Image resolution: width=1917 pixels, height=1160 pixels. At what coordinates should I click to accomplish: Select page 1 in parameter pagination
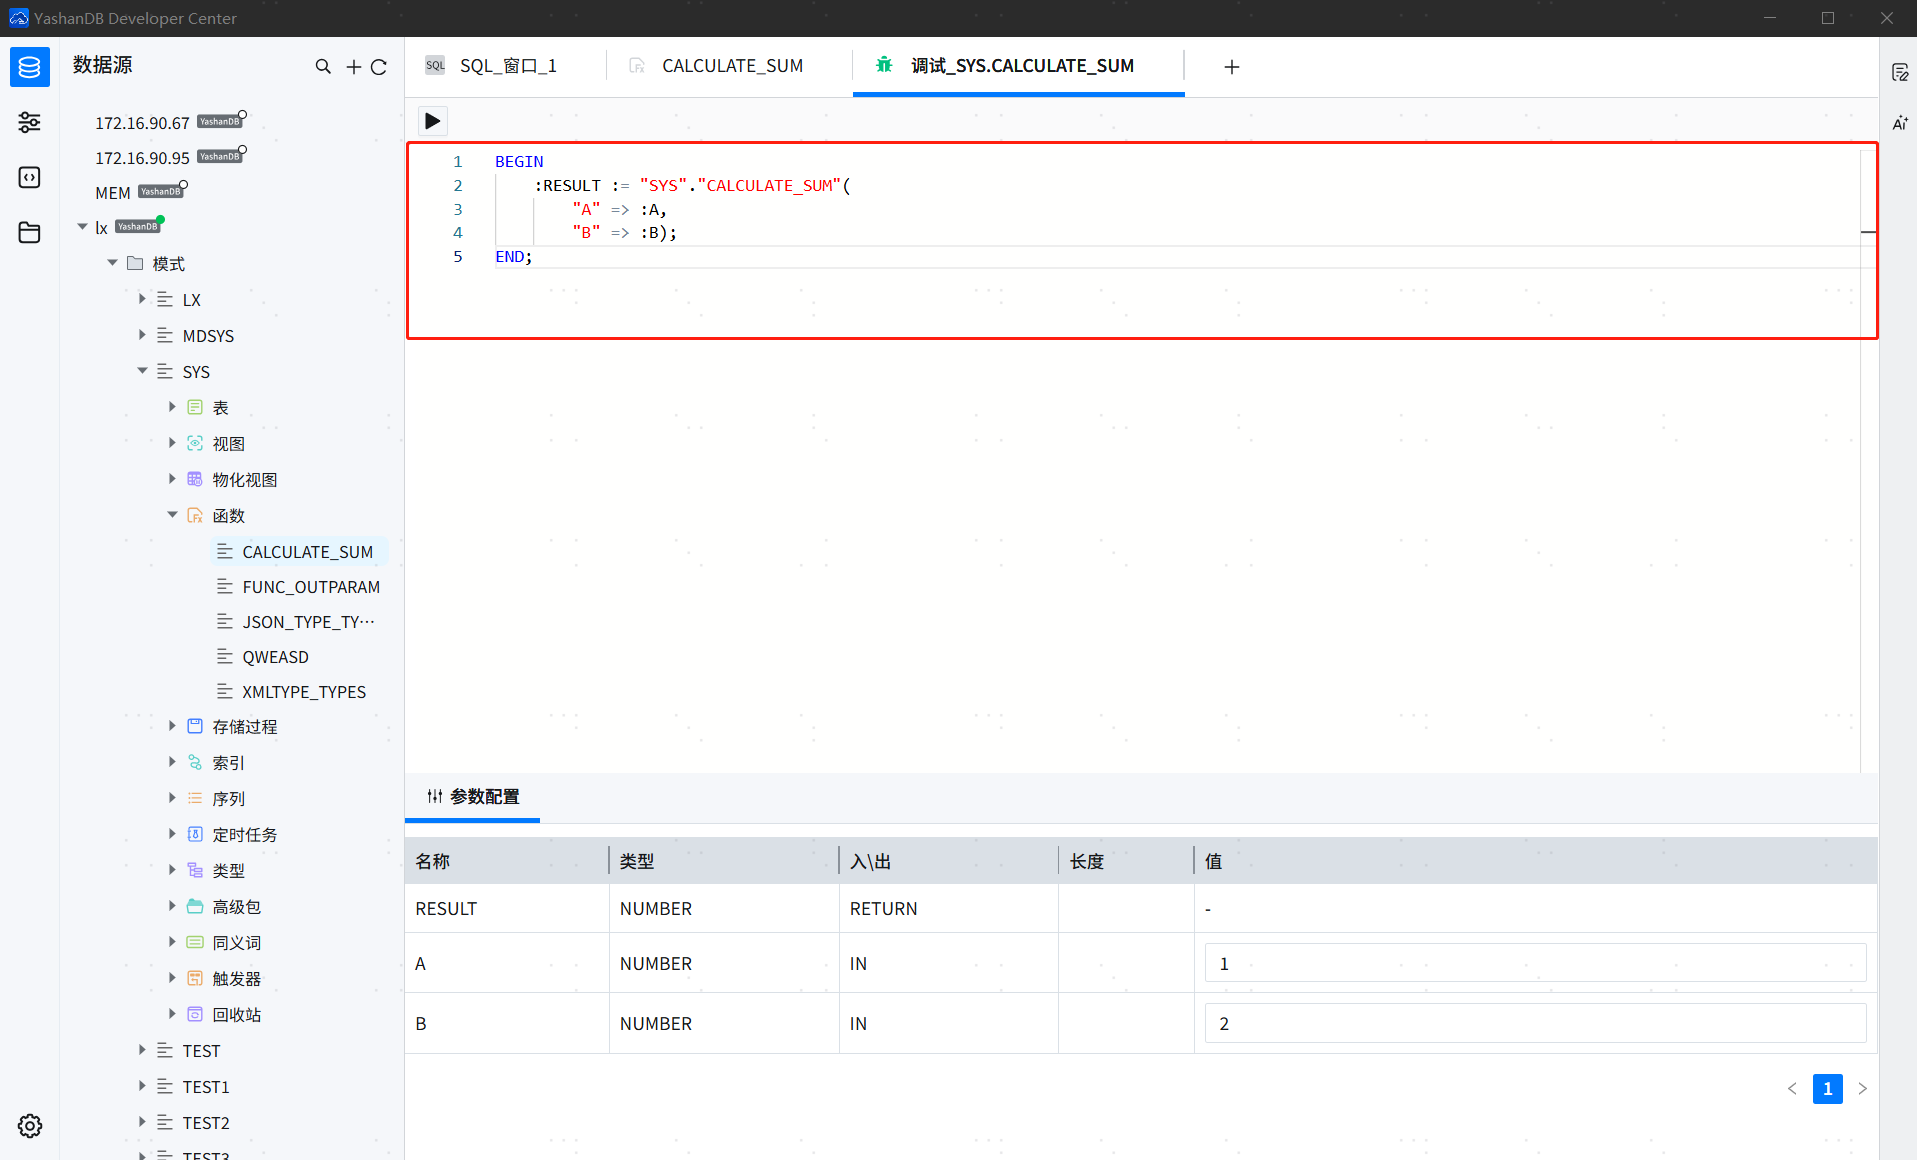1827,1089
